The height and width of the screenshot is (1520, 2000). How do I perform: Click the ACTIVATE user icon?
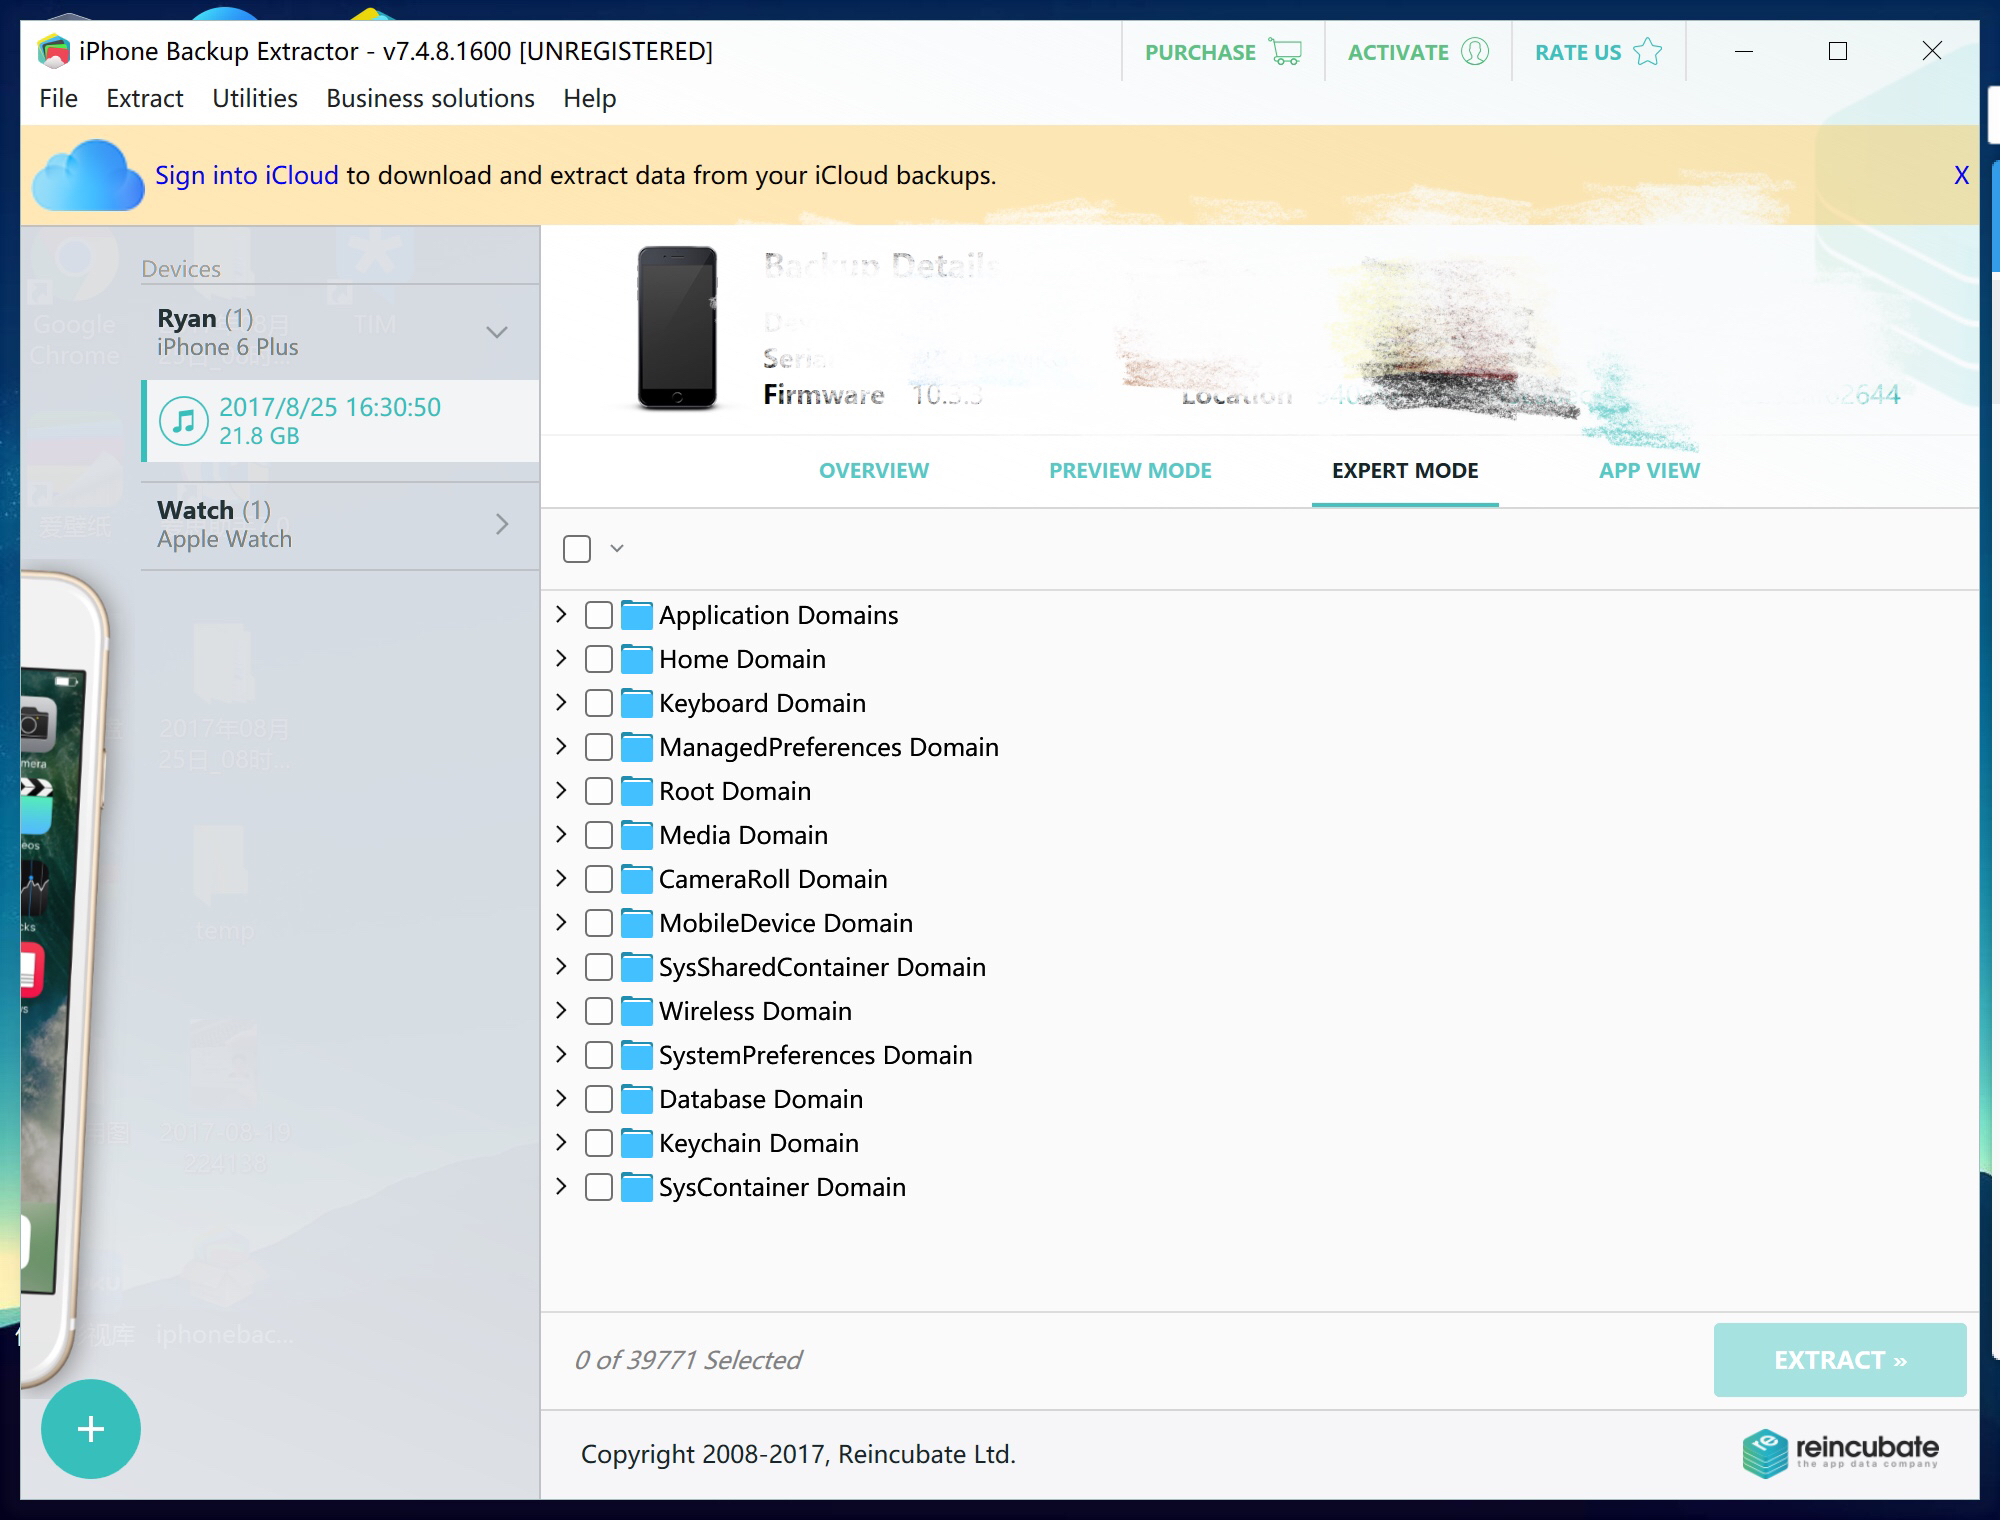pos(1475,52)
